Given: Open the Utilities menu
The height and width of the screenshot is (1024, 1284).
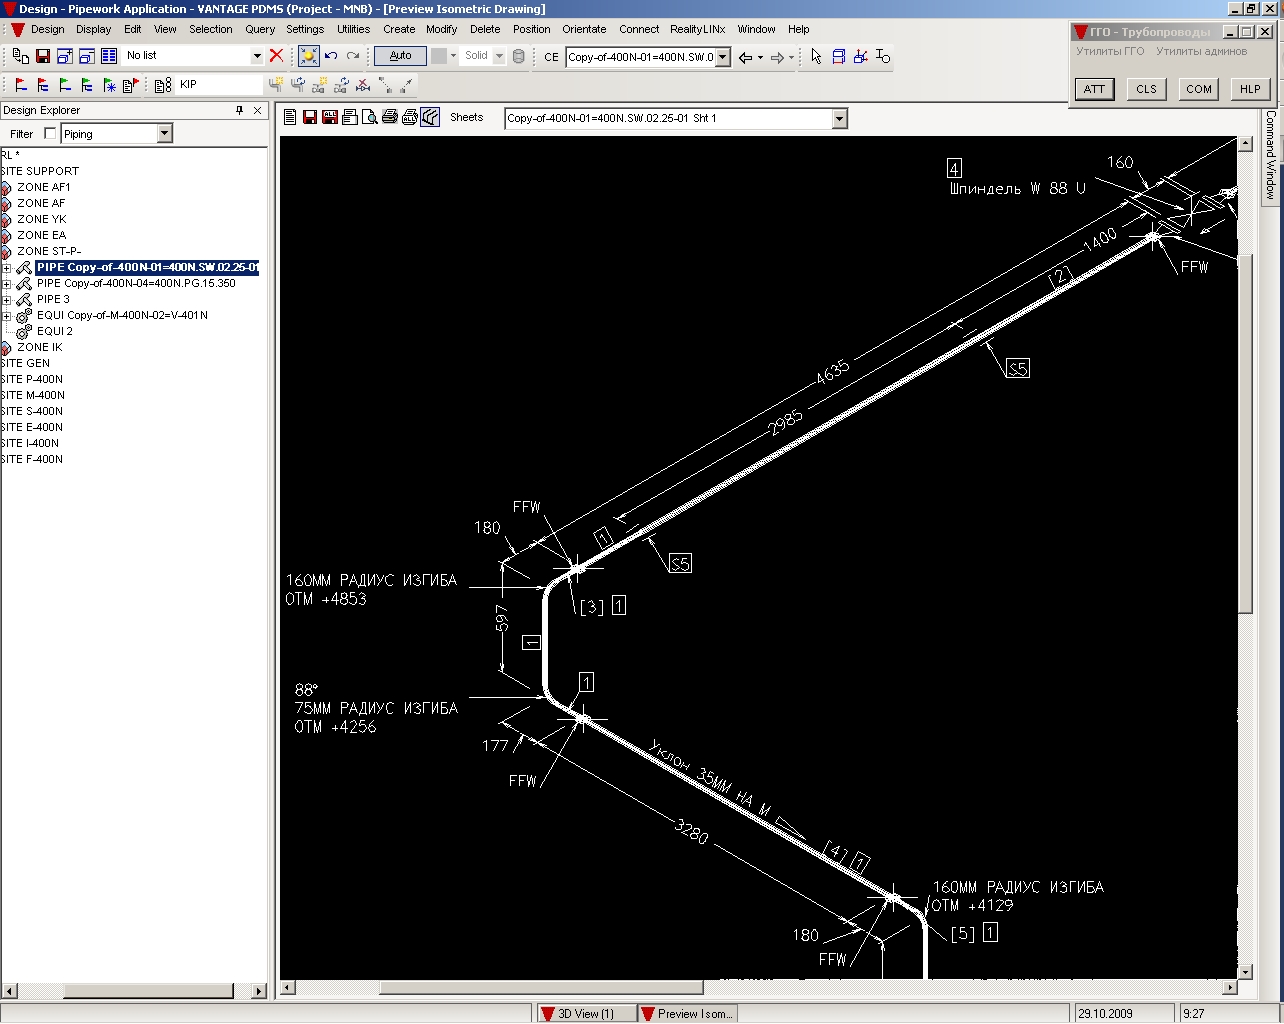Looking at the screenshot, I should click(353, 29).
